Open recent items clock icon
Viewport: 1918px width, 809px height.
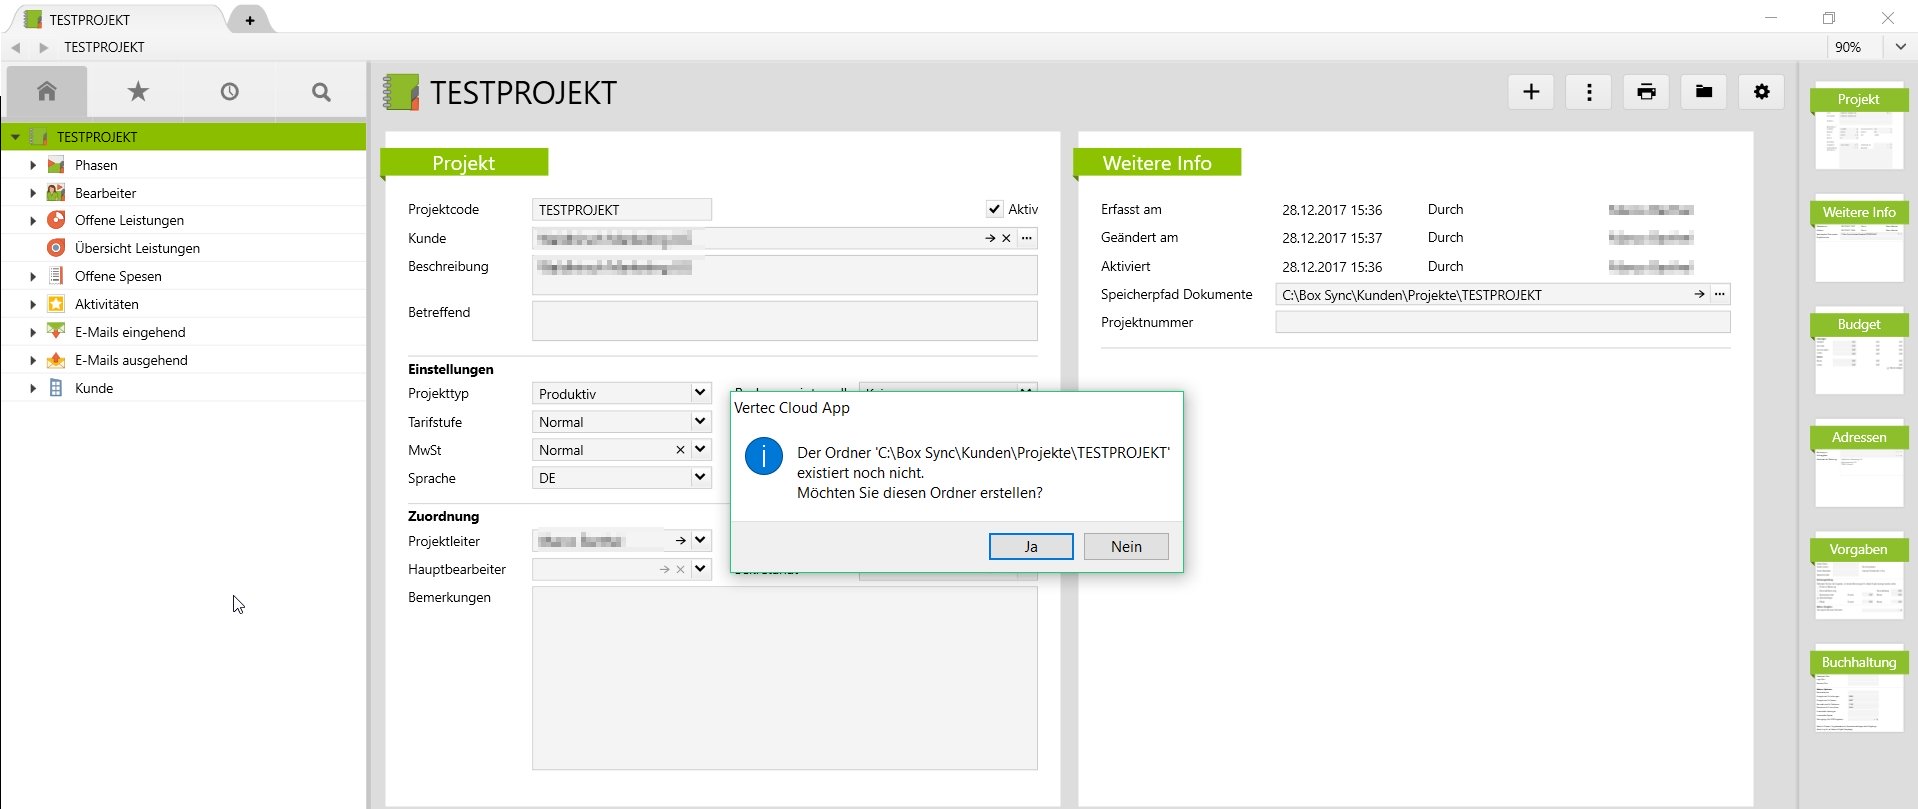(229, 92)
